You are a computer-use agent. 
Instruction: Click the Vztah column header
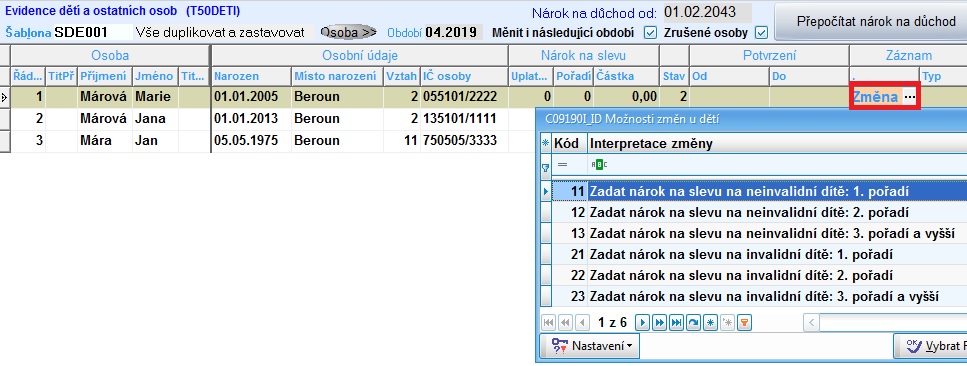(x=401, y=77)
